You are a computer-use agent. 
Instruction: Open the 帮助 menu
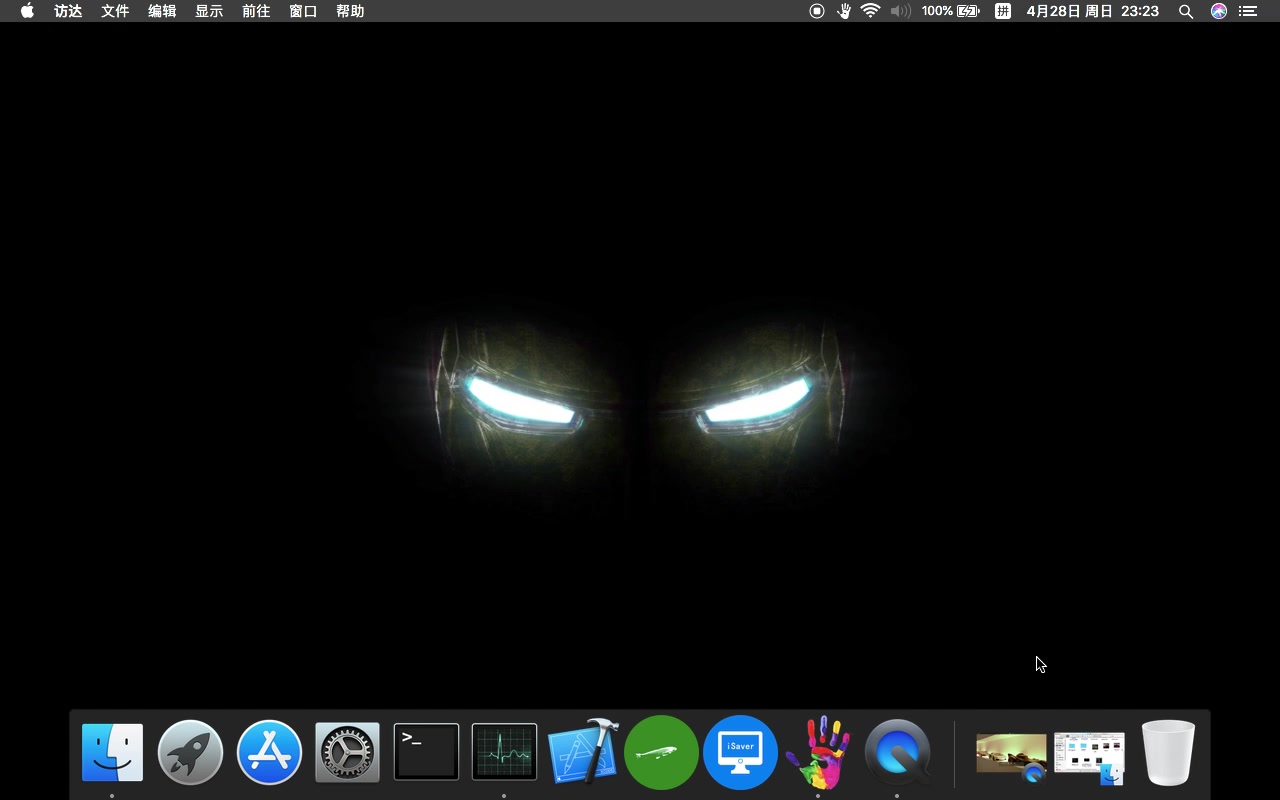click(350, 11)
